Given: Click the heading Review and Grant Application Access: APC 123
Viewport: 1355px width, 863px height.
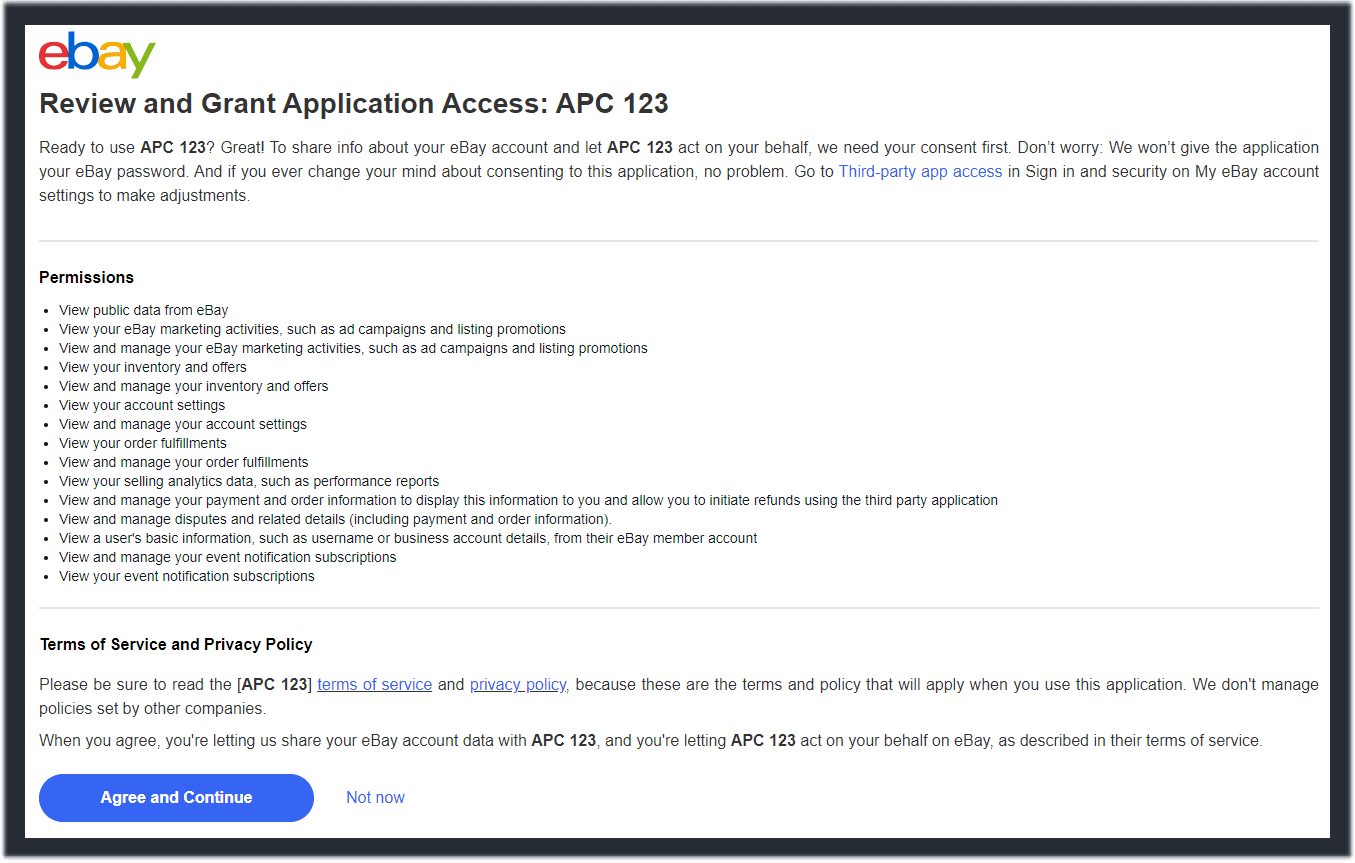Looking at the screenshot, I should point(354,104).
